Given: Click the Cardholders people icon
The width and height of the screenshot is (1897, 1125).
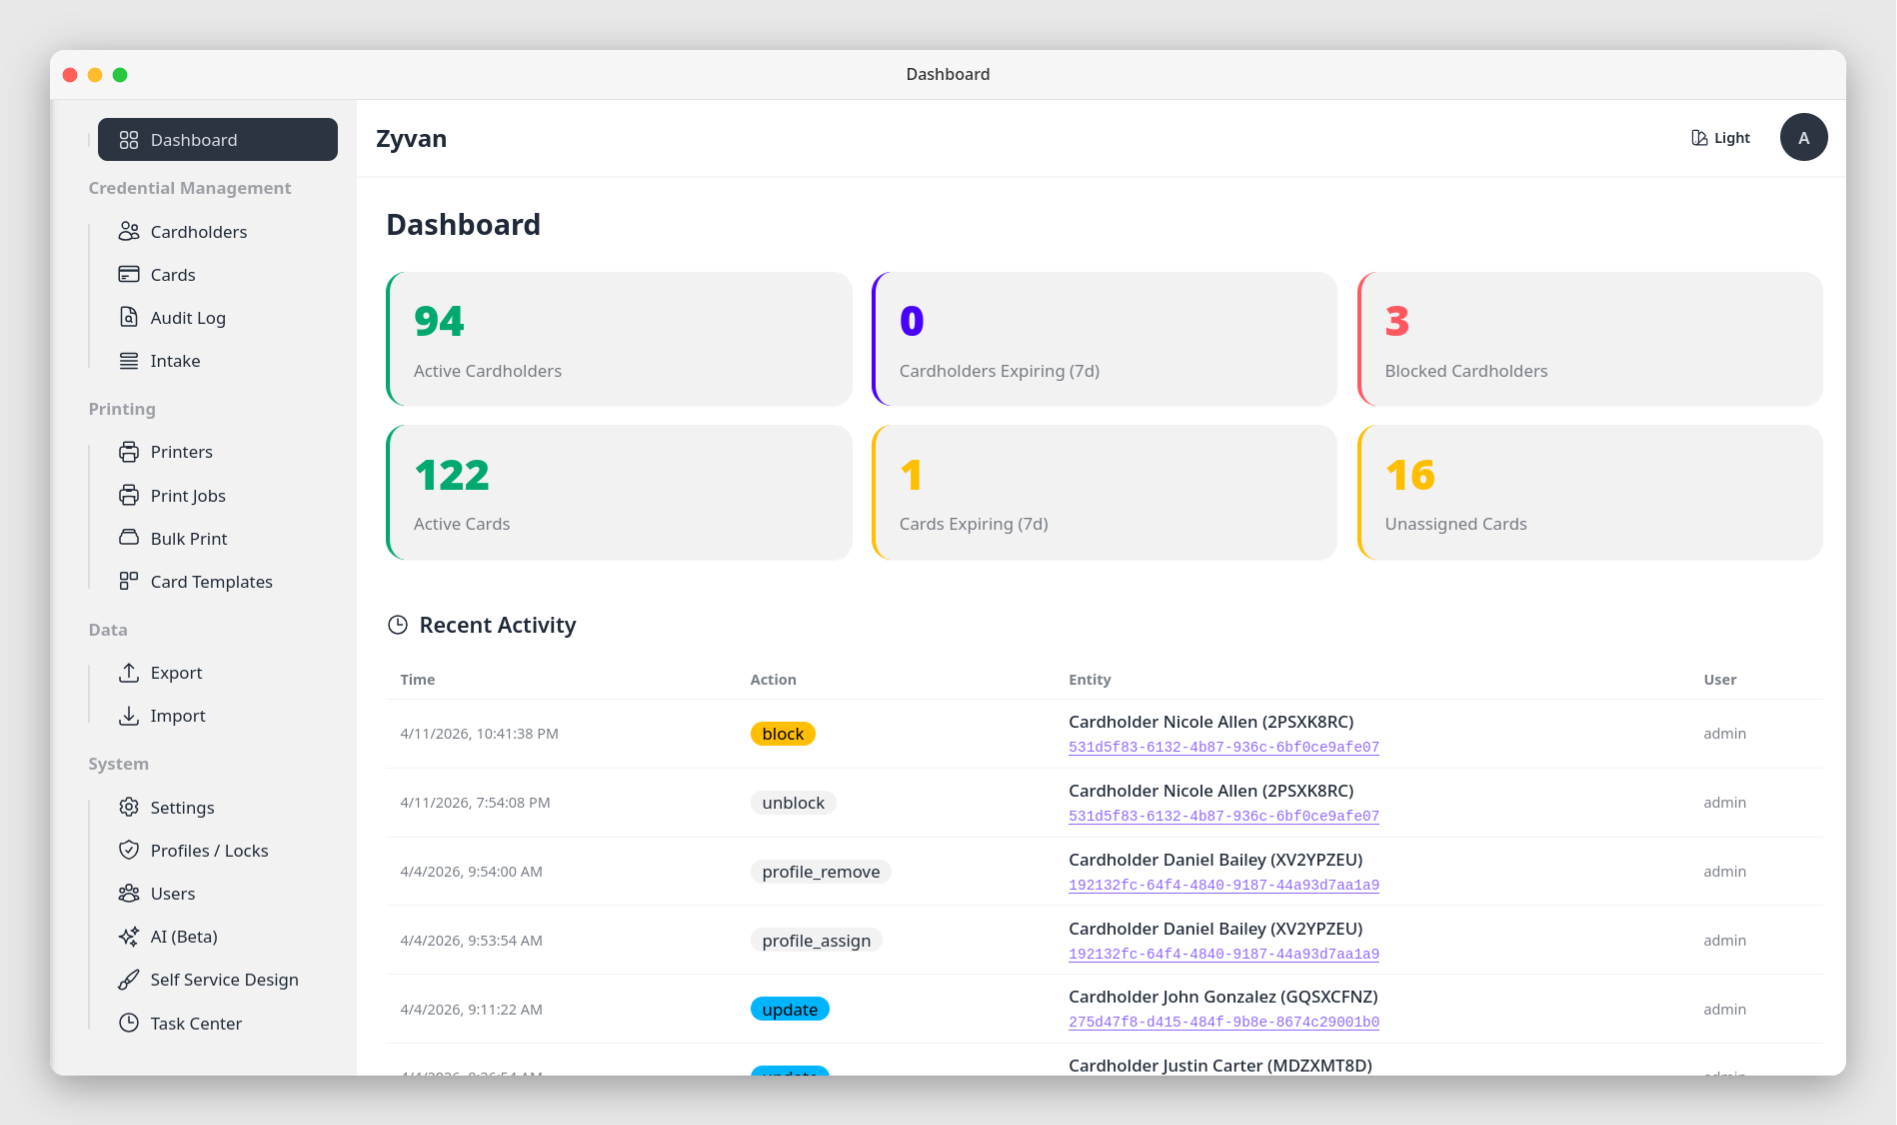Looking at the screenshot, I should tap(129, 231).
